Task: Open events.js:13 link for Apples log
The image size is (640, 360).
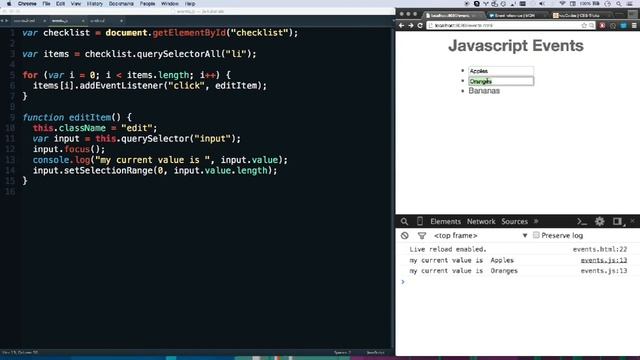Action: (604, 260)
